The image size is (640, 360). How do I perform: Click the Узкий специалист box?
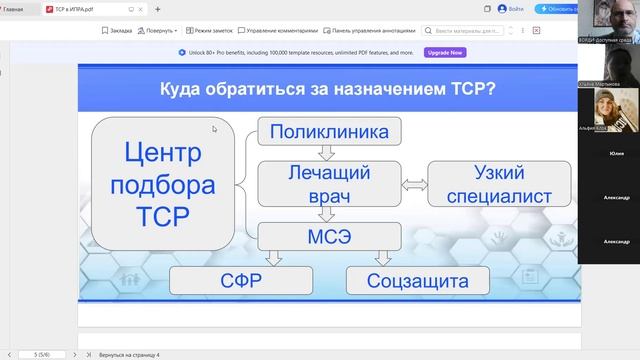(x=499, y=184)
